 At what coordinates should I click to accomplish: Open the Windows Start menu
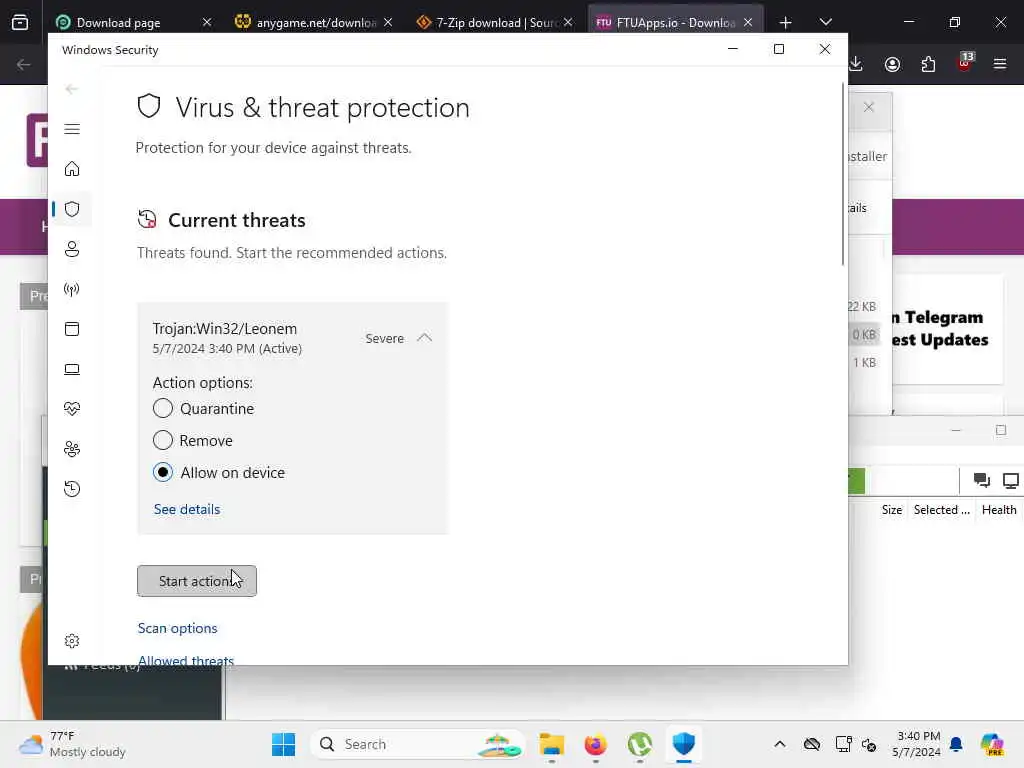coord(283,744)
